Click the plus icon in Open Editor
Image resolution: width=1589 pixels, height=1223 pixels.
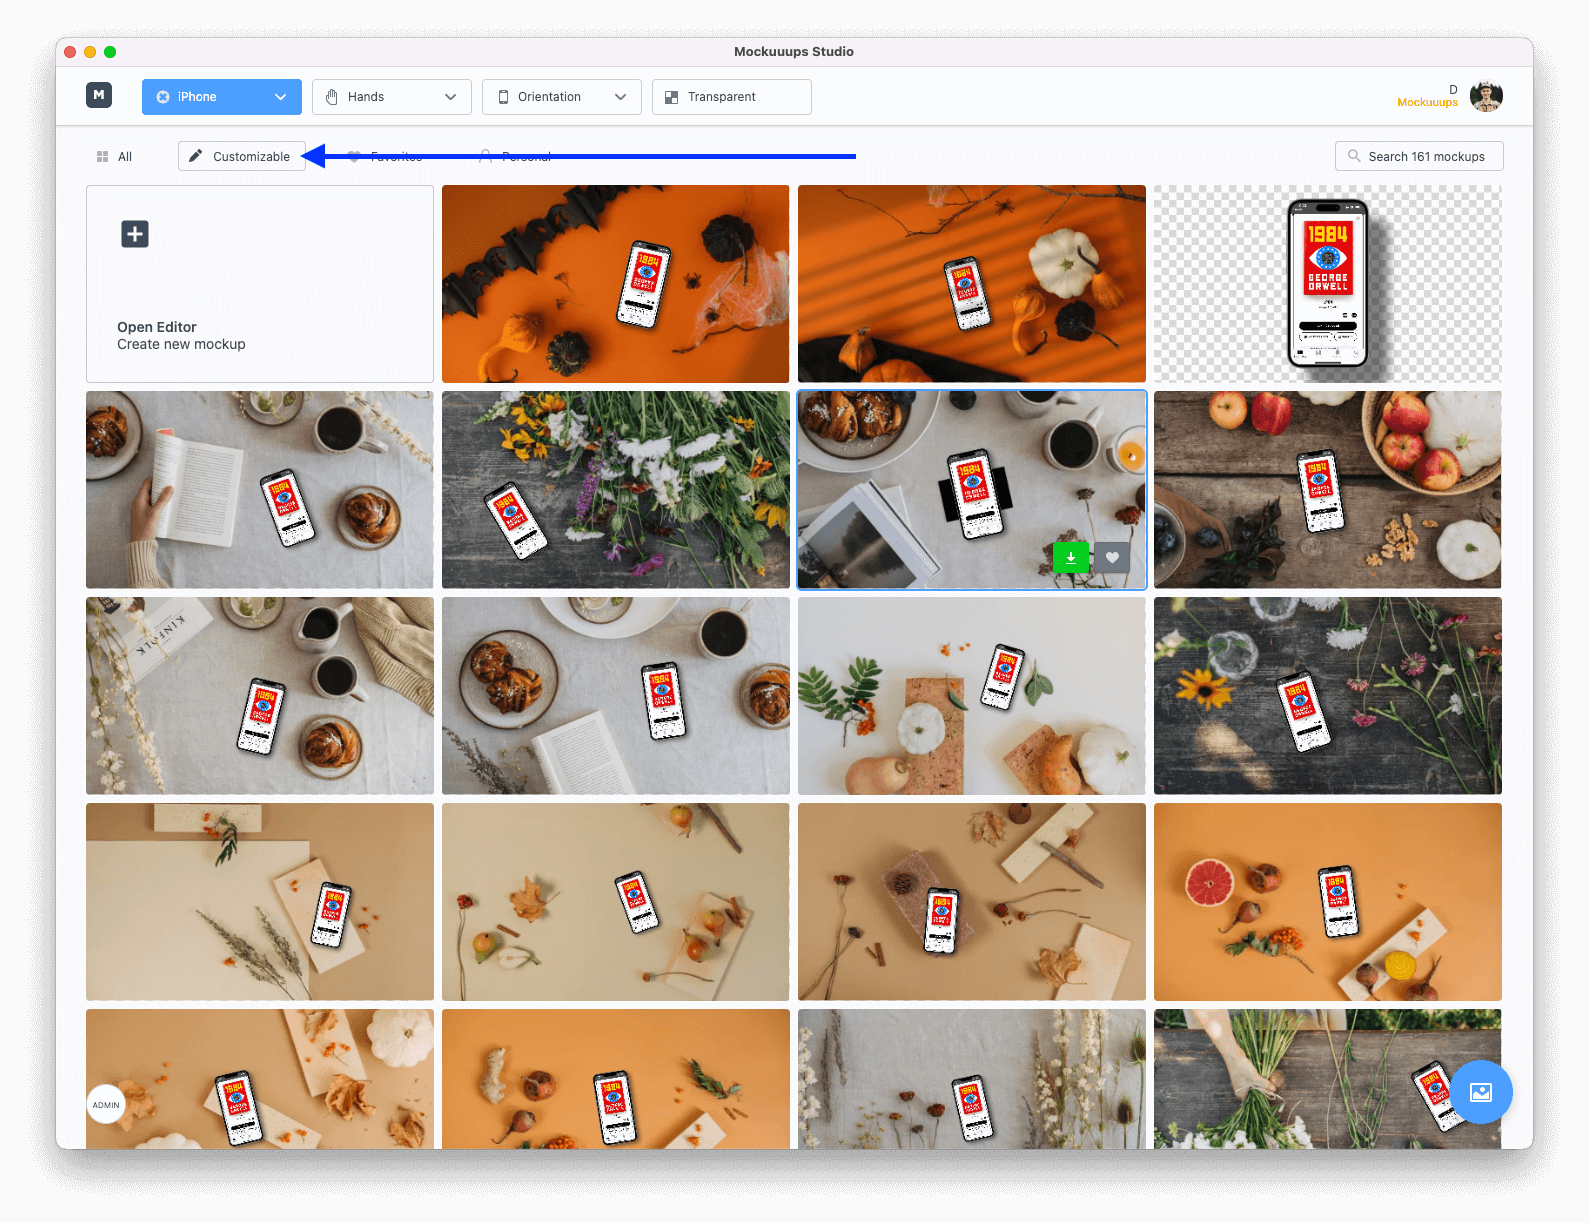pos(135,234)
